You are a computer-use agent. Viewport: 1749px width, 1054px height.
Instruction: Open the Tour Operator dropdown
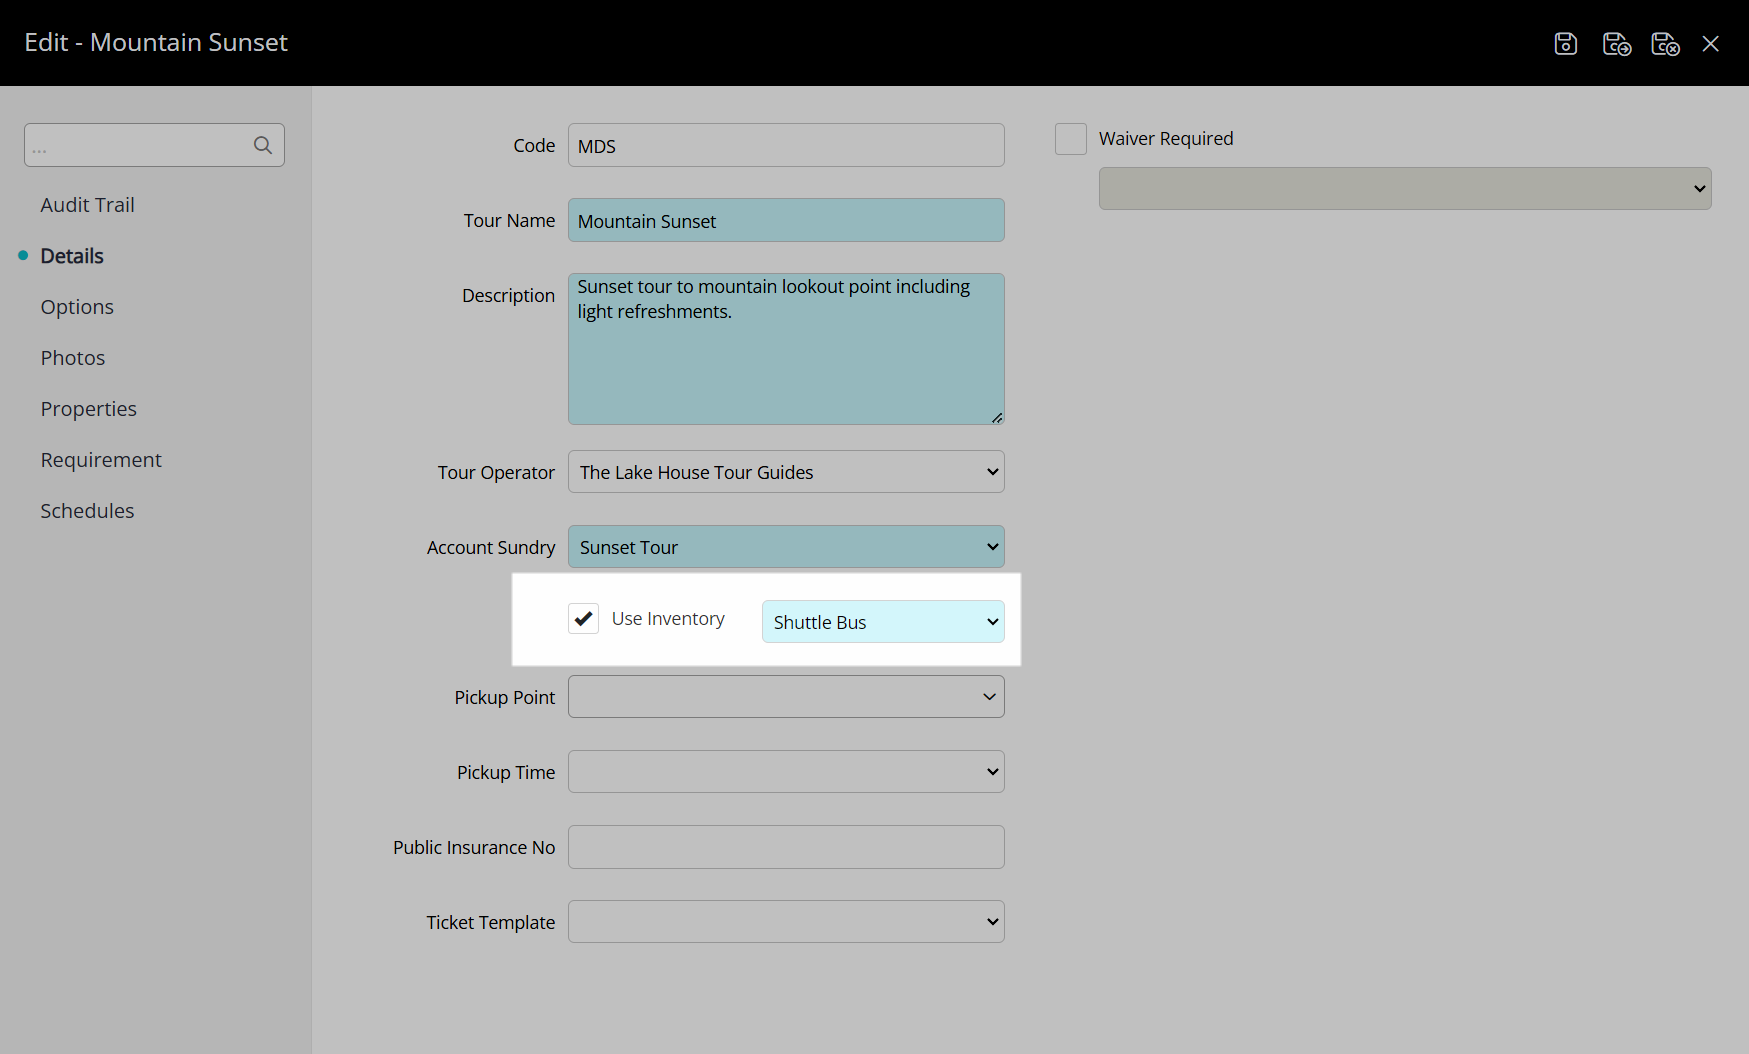786,471
